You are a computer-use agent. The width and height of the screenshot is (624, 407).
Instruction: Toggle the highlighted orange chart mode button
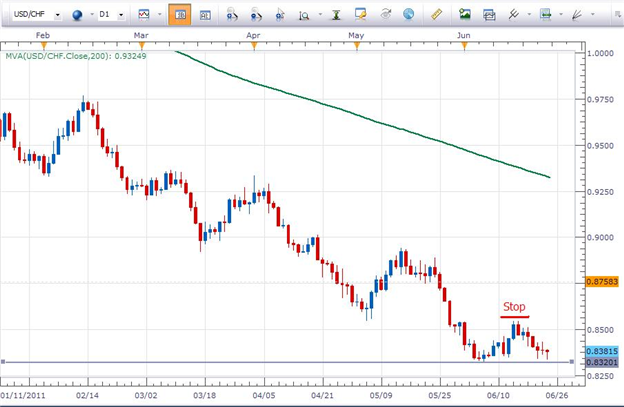(179, 15)
